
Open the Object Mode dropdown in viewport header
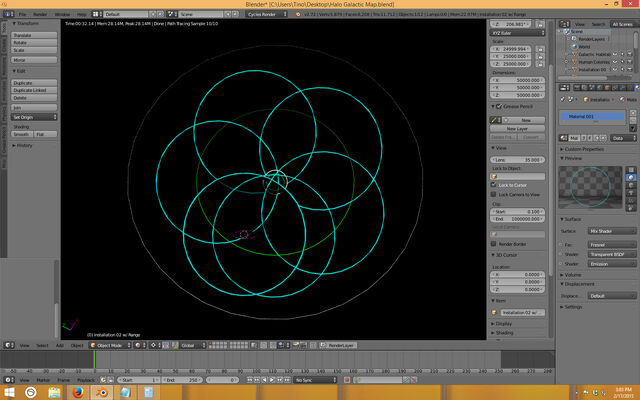click(110, 345)
